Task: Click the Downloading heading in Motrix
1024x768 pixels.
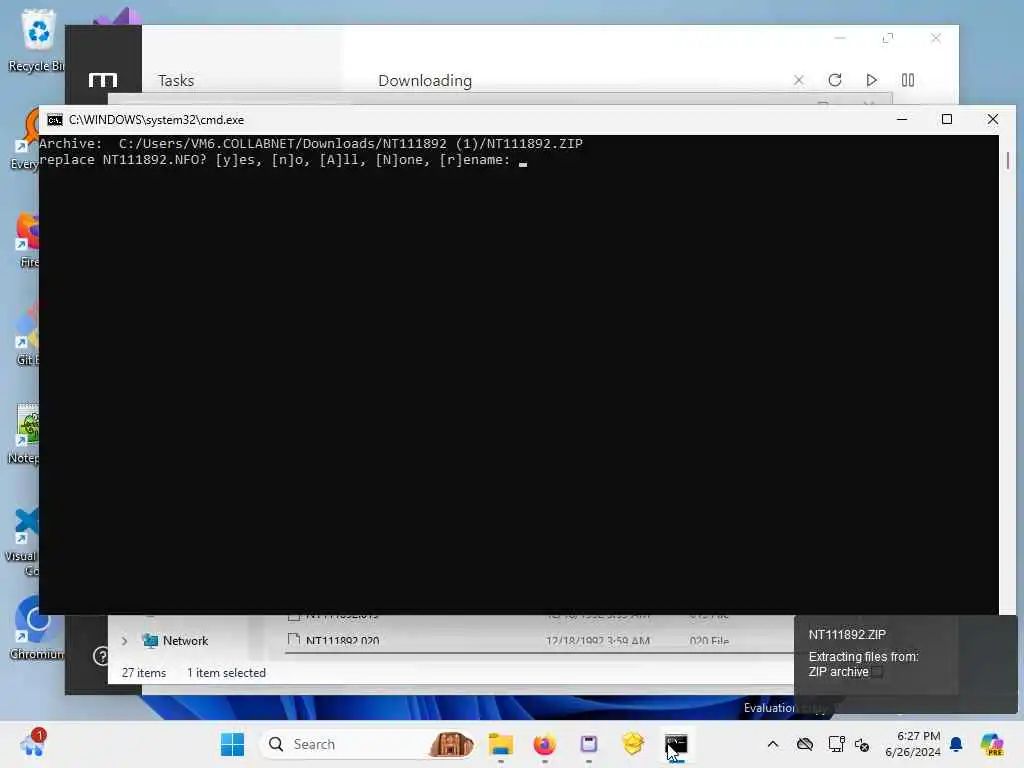Action: [x=425, y=81]
